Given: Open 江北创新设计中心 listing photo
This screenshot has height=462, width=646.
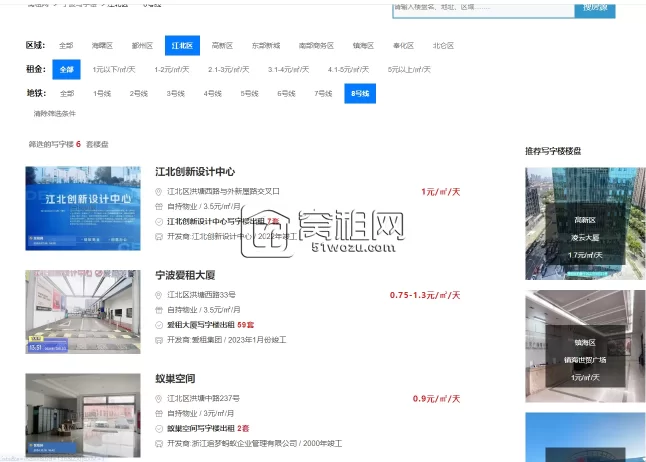Looking at the screenshot, I should pos(83,208).
